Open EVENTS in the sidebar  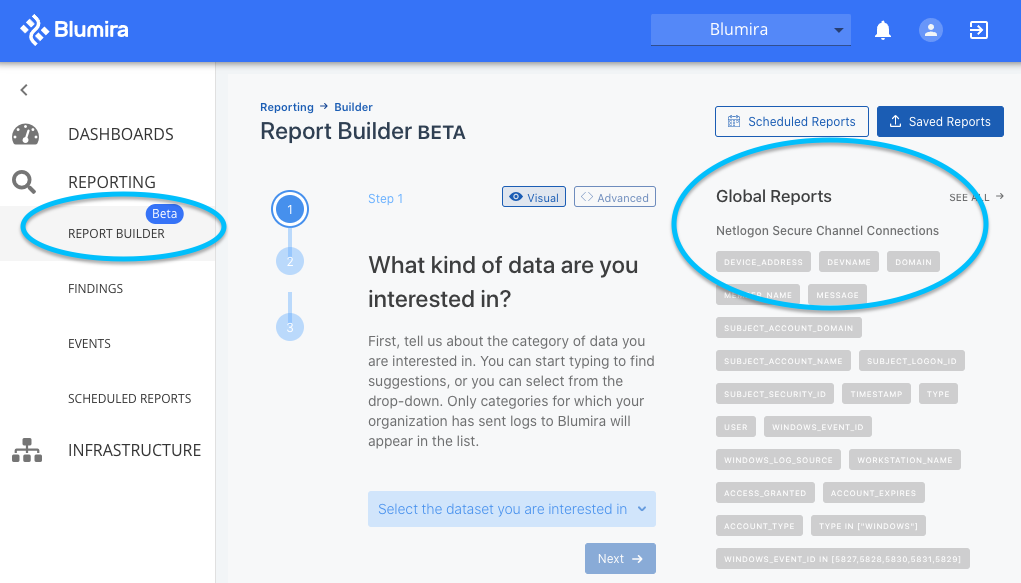[89, 343]
